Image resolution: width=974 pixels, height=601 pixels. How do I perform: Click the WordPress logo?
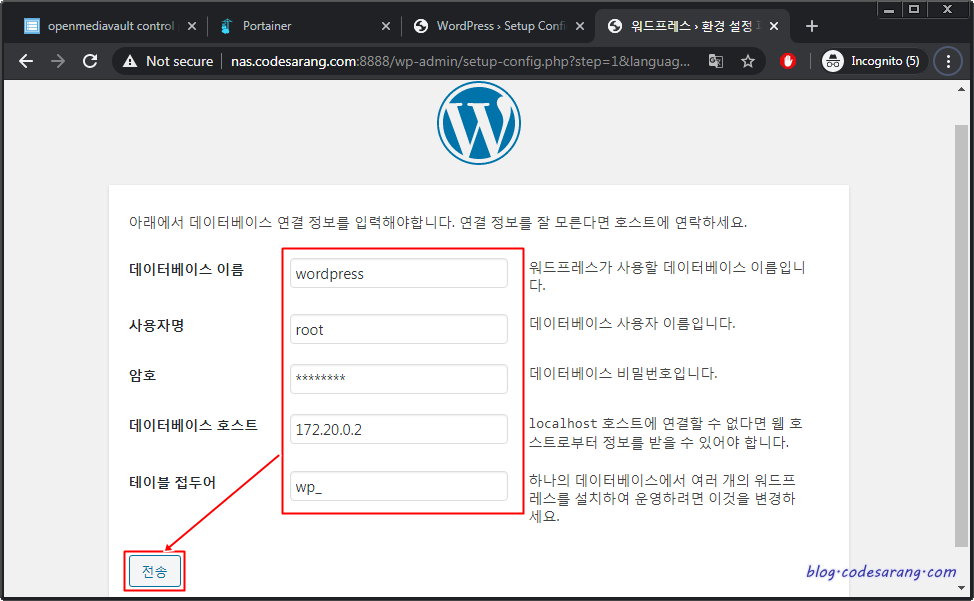pyautogui.click(x=478, y=123)
